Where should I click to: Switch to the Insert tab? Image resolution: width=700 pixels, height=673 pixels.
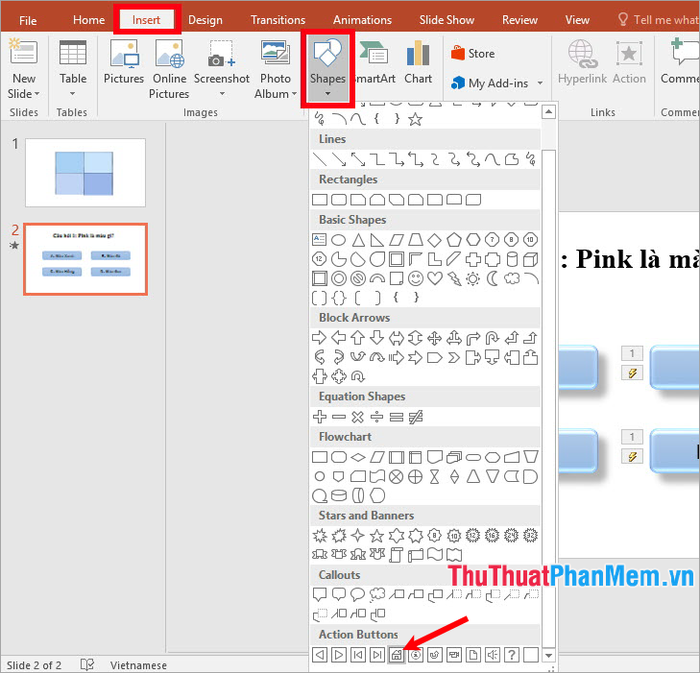coord(146,20)
